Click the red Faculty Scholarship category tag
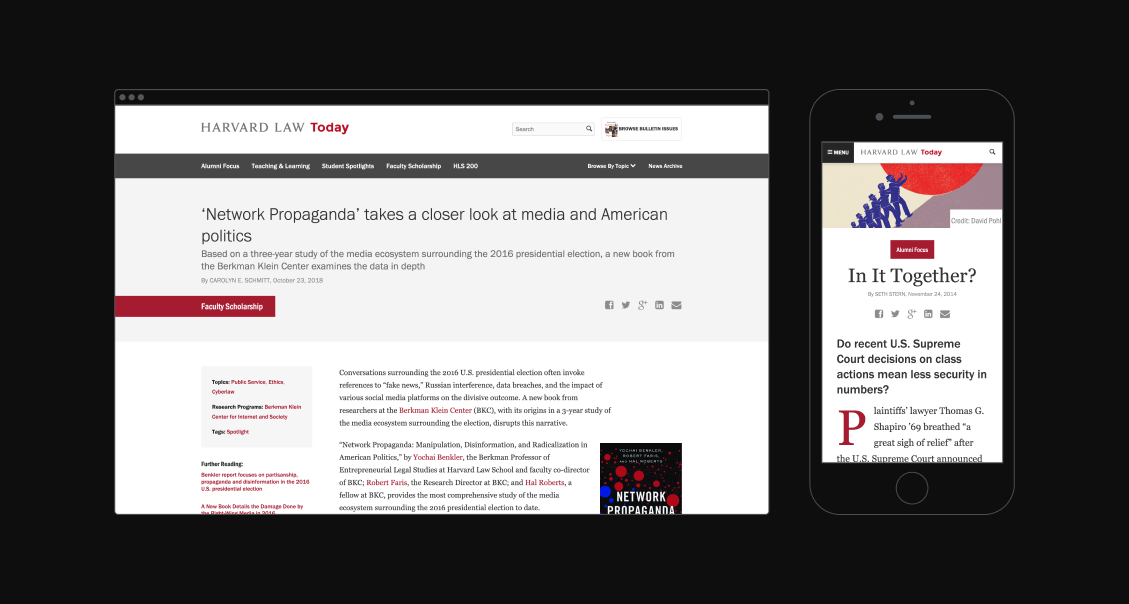 click(195, 306)
